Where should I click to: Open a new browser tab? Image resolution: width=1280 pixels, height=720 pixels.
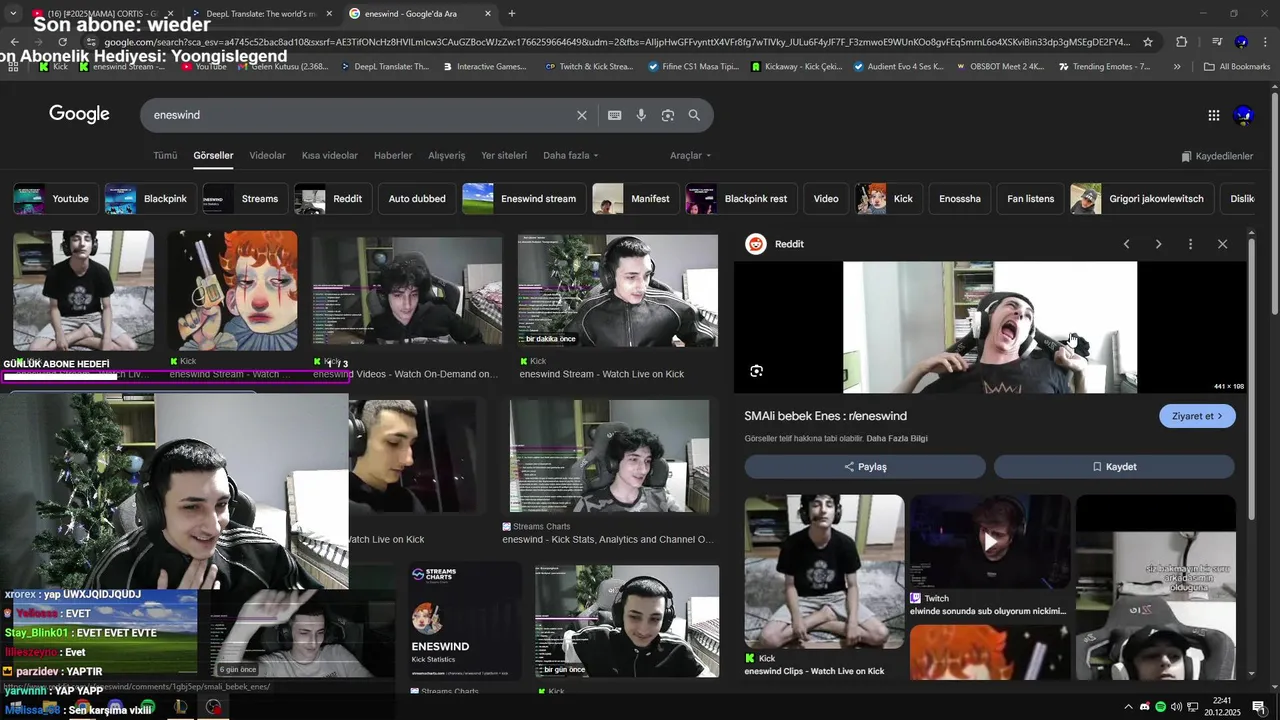[x=511, y=14]
